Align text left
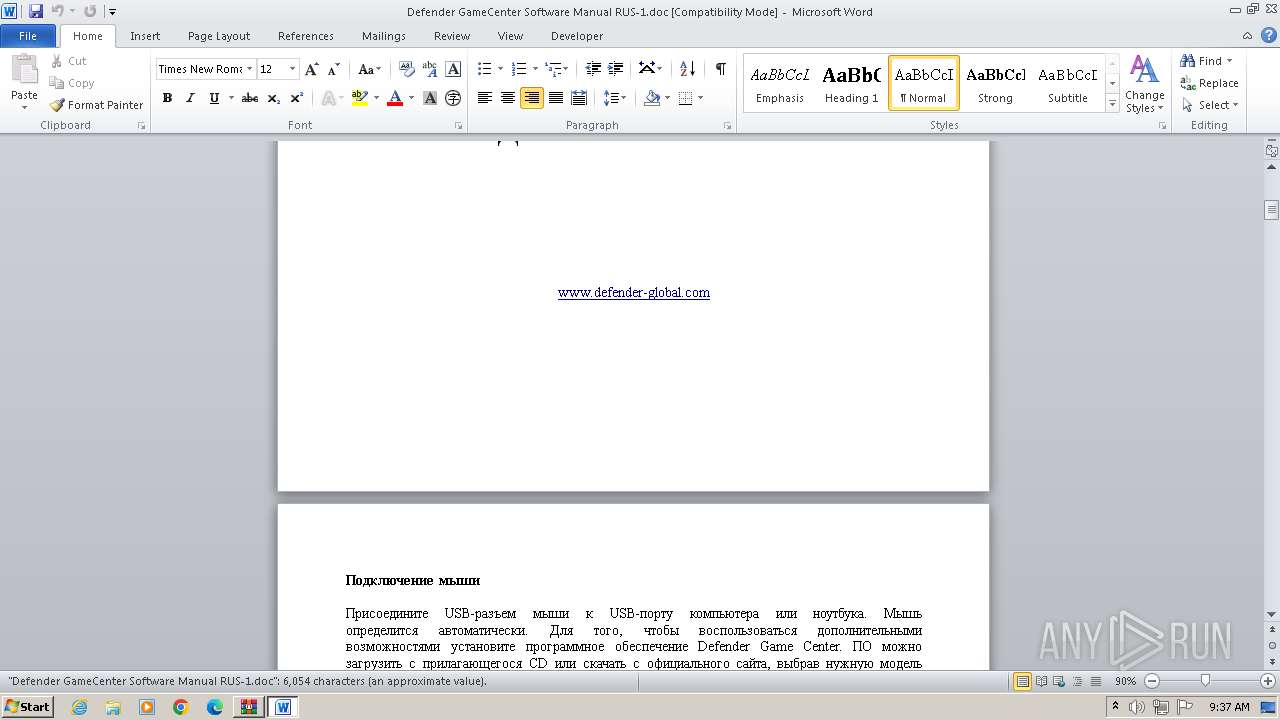The image size is (1280, 720). click(x=485, y=98)
